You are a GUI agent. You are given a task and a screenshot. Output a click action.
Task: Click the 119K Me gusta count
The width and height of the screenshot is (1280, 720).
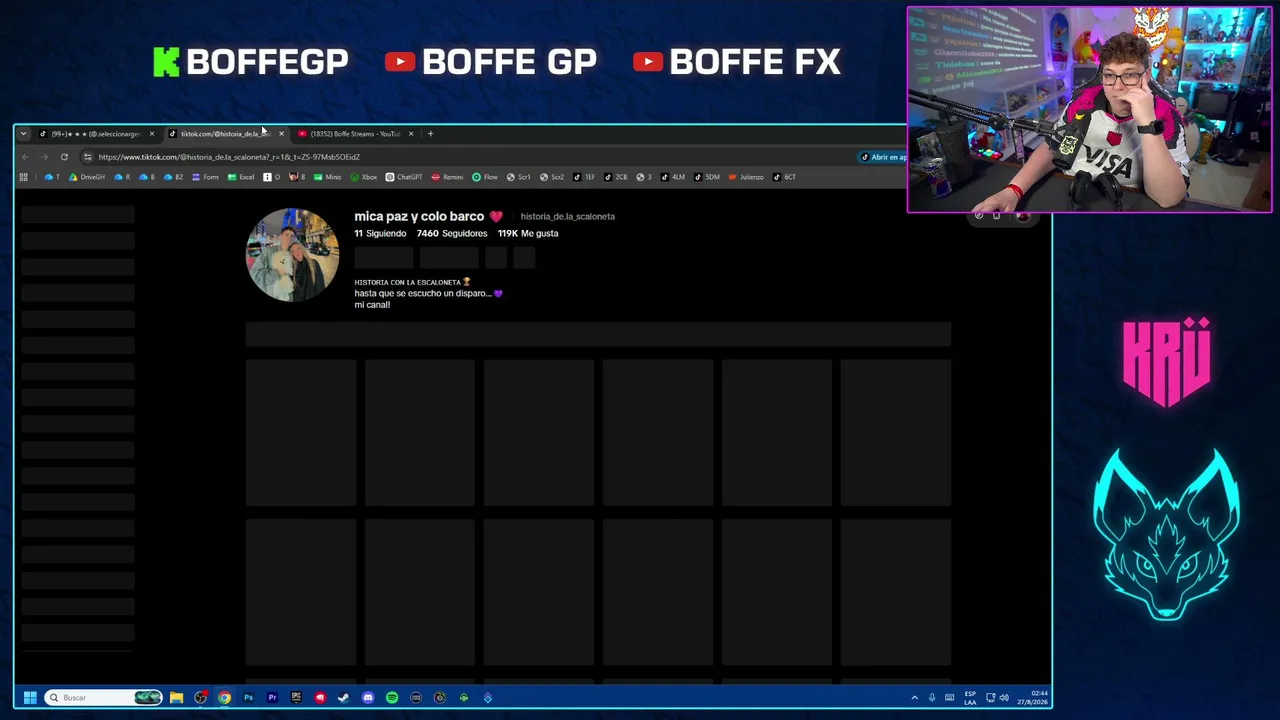click(528, 233)
